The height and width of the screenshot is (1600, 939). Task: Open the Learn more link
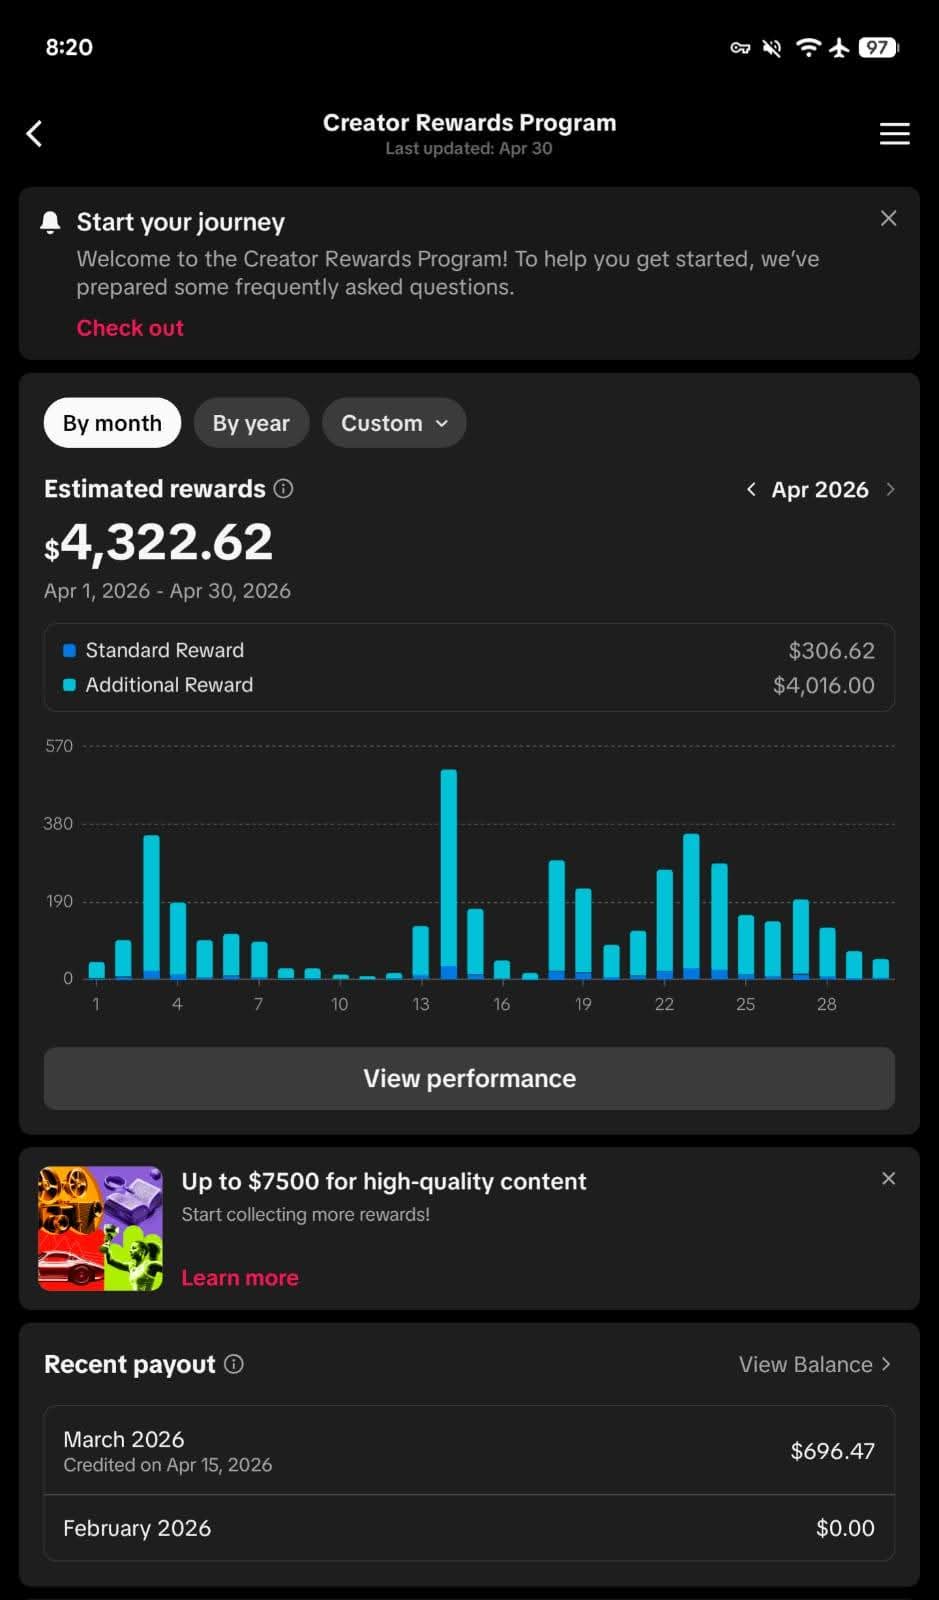[x=240, y=1278]
